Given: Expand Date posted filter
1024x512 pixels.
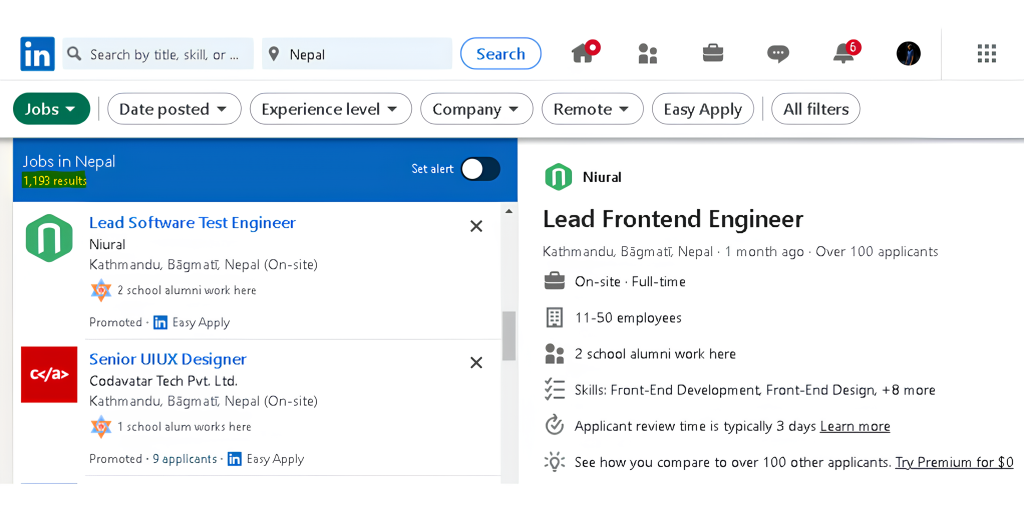Looking at the screenshot, I should click(174, 109).
